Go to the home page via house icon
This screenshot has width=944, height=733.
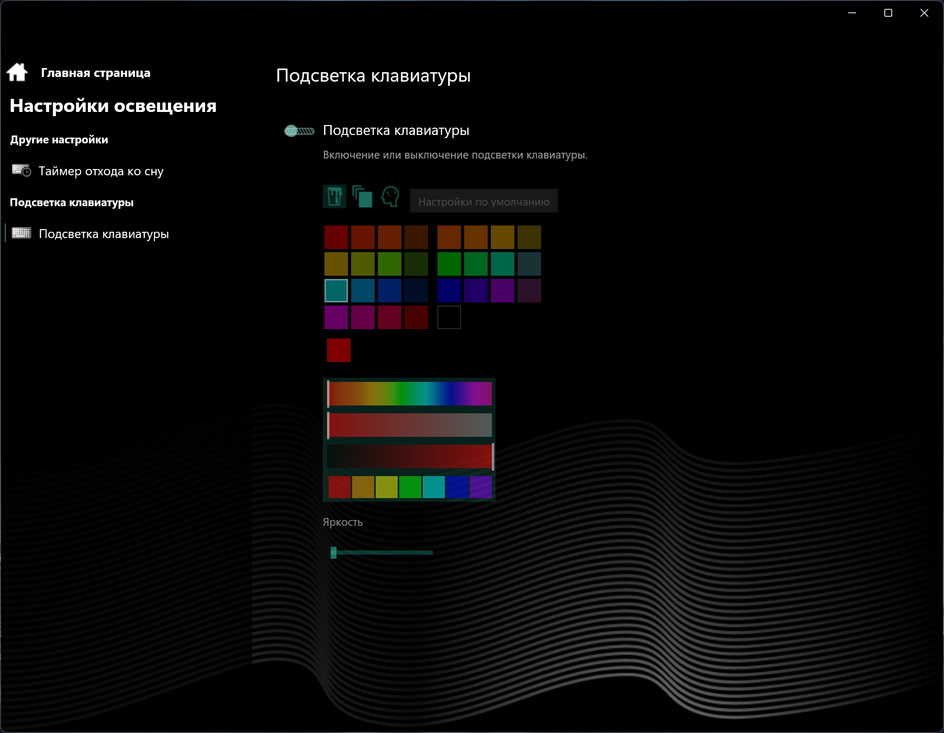(17, 72)
